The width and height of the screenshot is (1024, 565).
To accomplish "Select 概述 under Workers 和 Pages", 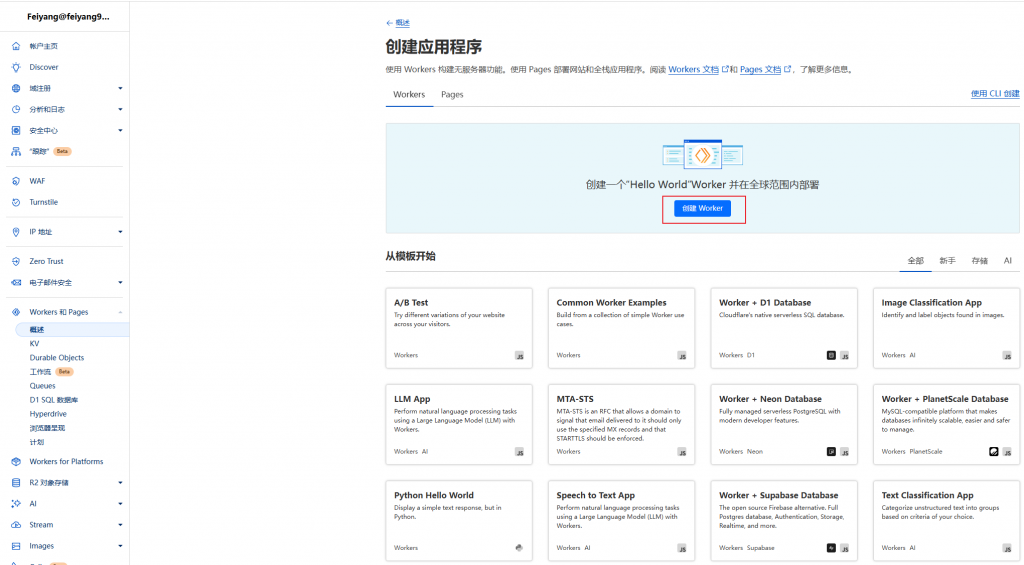I will 72,330.
